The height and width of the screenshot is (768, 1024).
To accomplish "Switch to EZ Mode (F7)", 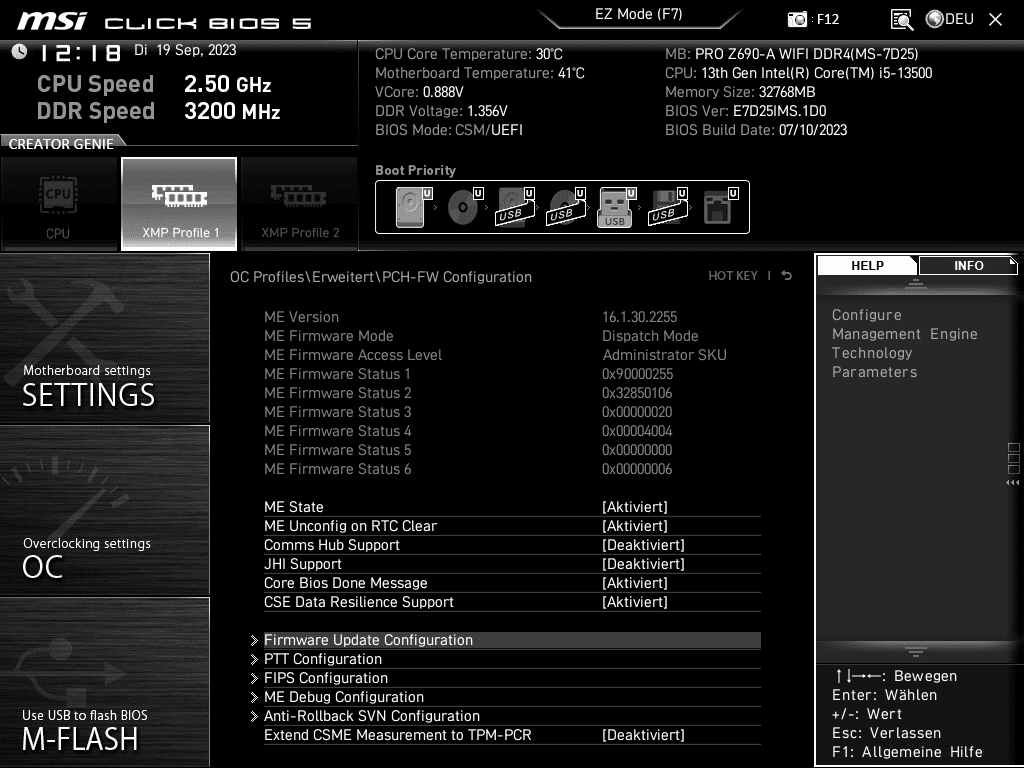I will coord(639,14).
